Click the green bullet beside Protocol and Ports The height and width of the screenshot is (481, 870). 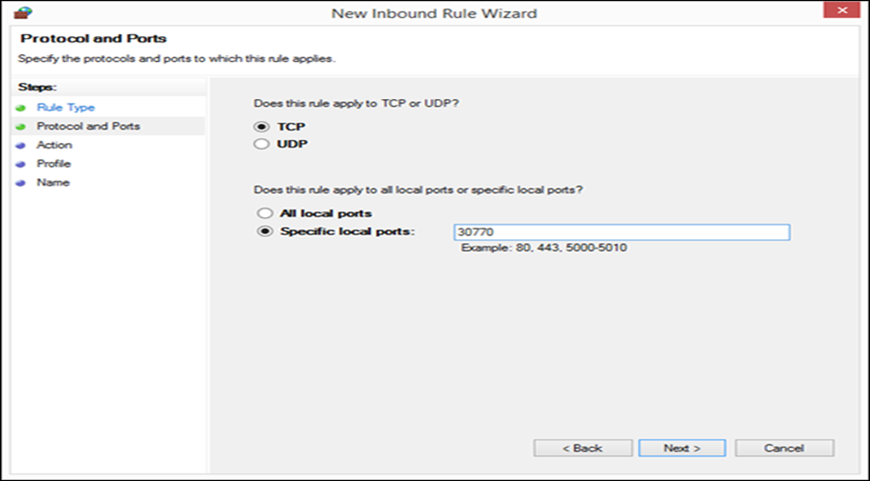(x=21, y=127)
